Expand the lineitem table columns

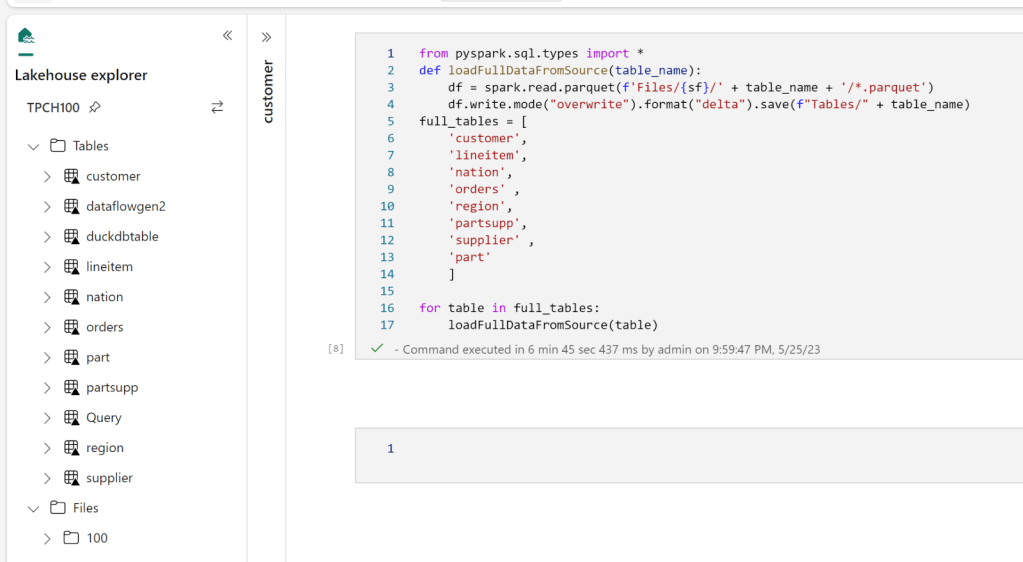[47, 267]
